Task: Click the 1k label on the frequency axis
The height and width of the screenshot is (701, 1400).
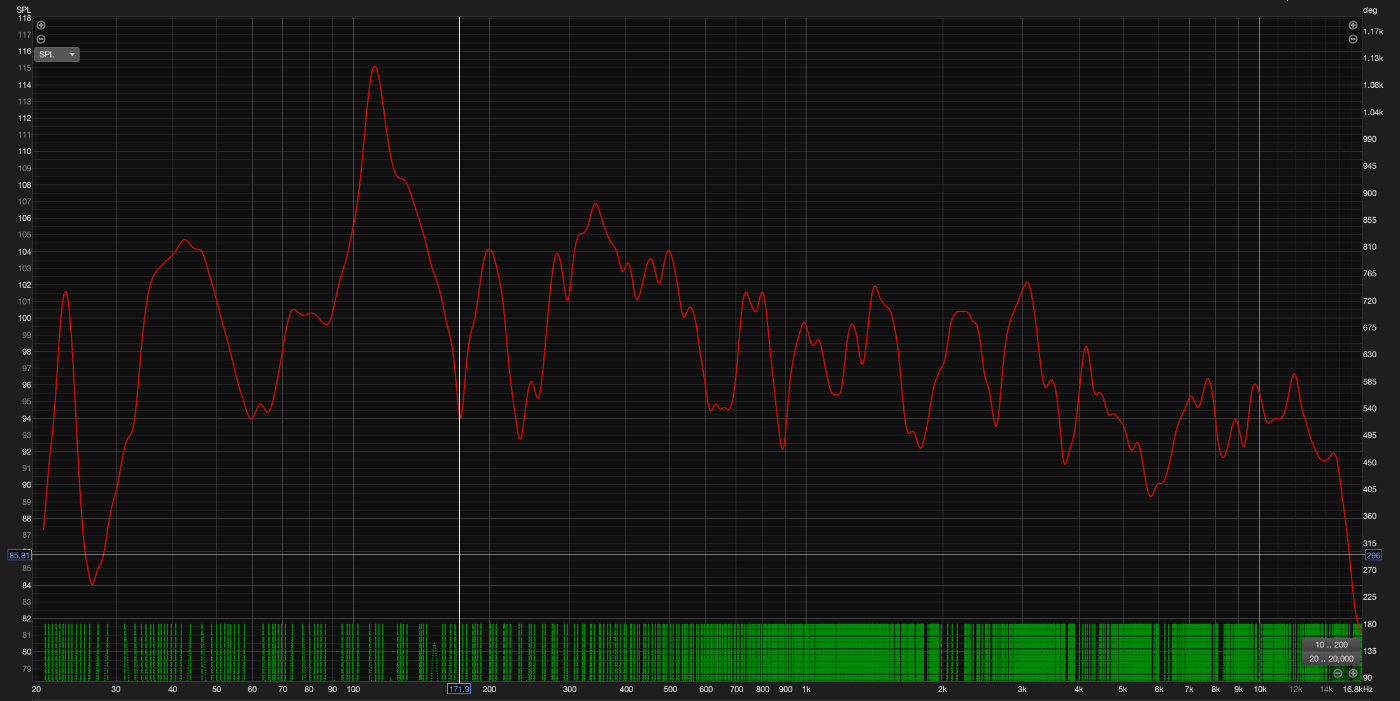Action: (806, 689)
